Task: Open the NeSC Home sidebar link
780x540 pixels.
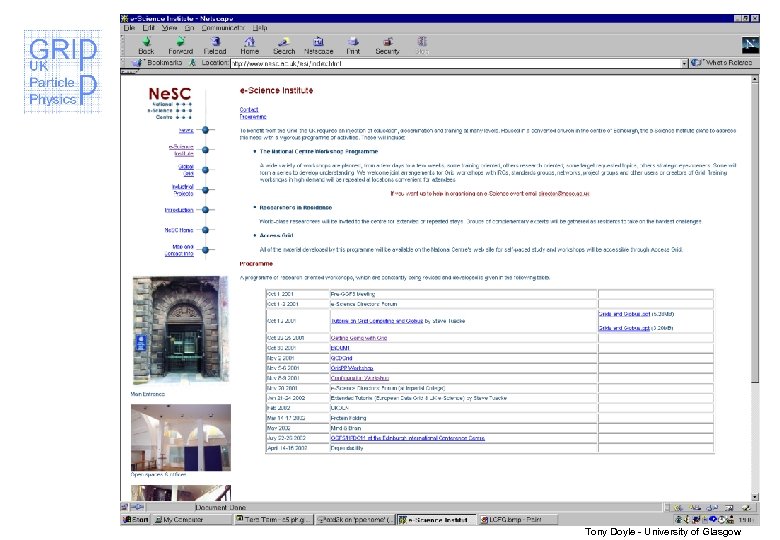Action: (x=179, y=230)
